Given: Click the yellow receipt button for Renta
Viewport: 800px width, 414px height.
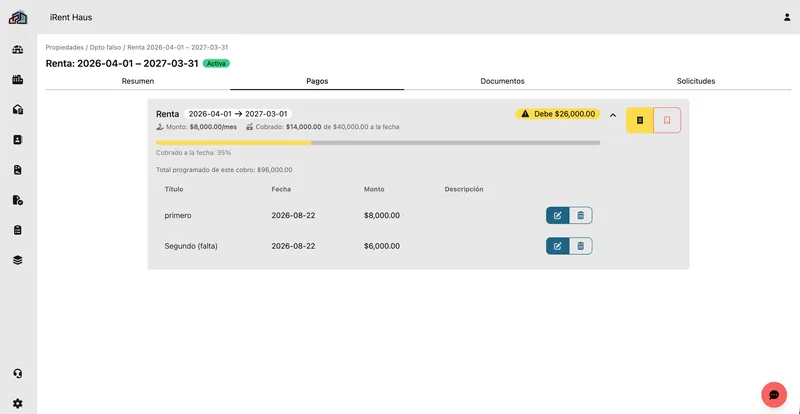Looking at the screenshot, I should point(640,120).
